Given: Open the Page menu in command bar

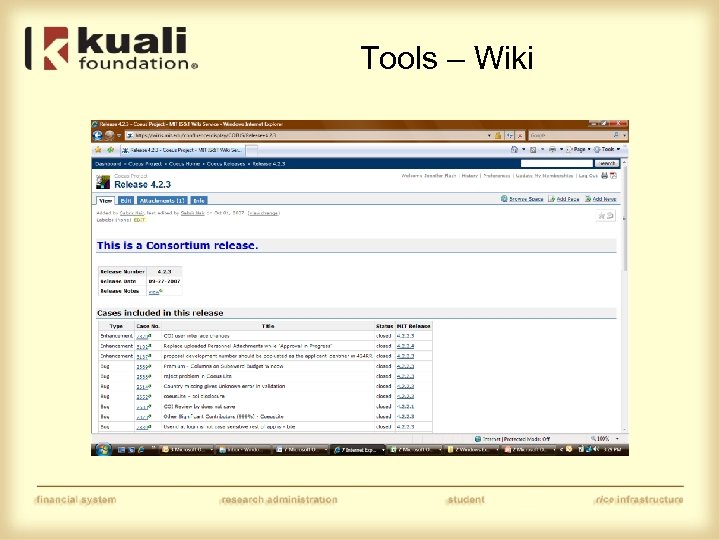Looking at the screenshot, I should (x=578, y=150).
